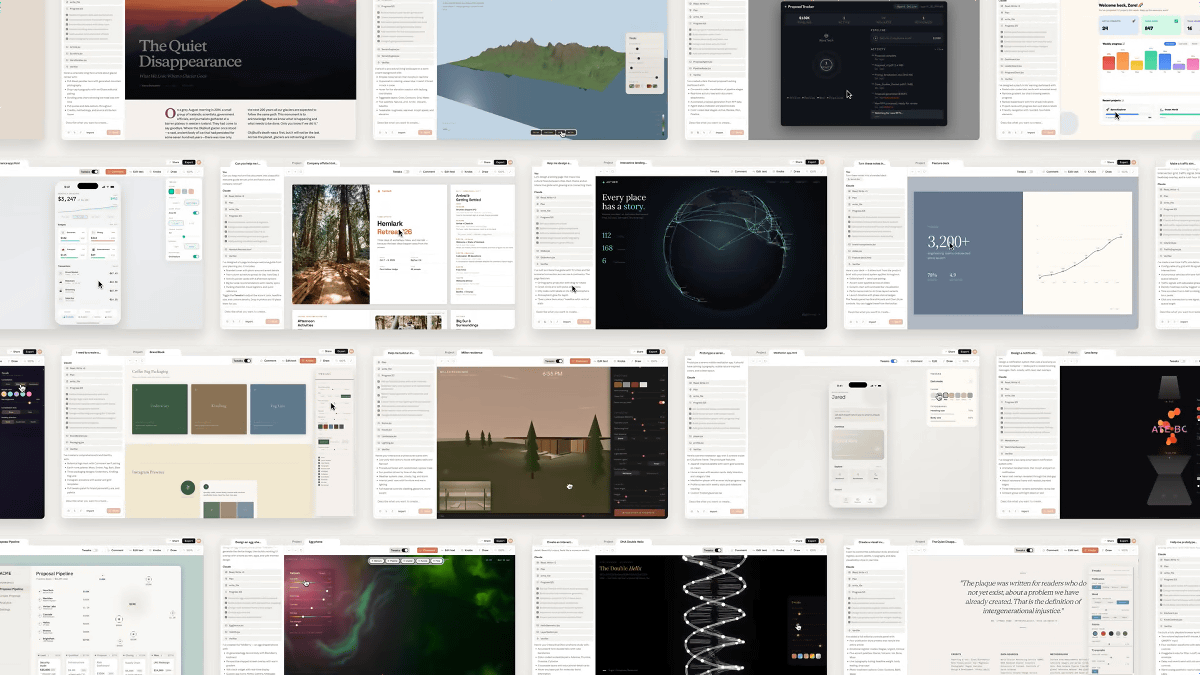The height and width of the screenshot is (675, 1200).
Task: Select Edit text in the globe landing page window
Action: [x=761, y=171]
